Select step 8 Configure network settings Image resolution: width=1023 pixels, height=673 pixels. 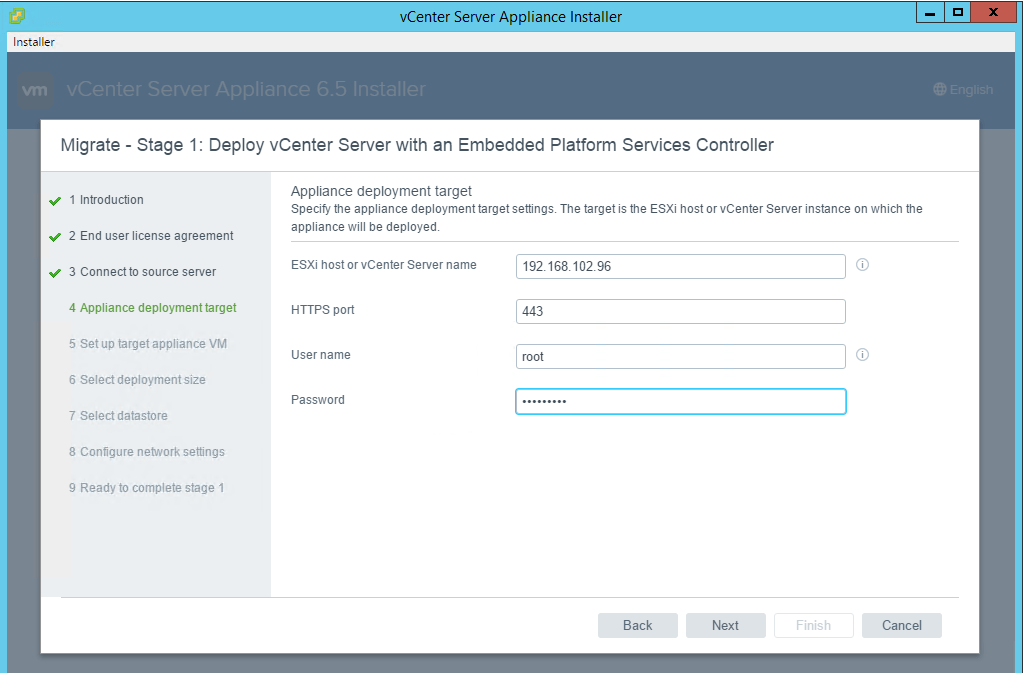(147, 451)
